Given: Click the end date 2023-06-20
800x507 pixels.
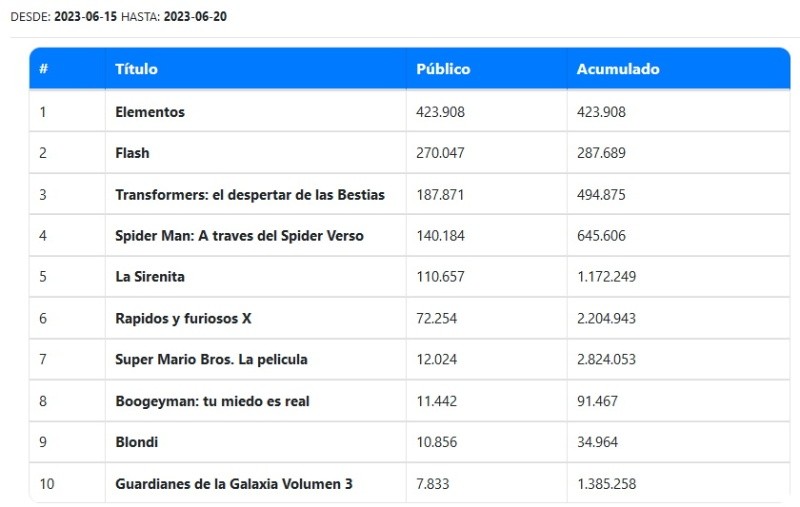Looking at the screenshot, I should (193, 16).
